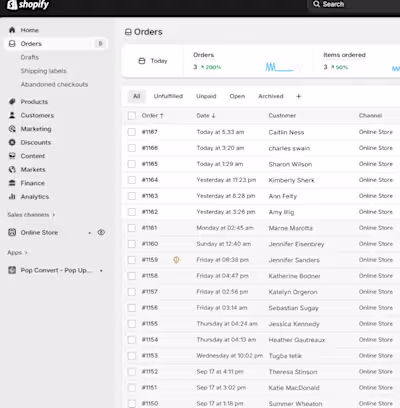View online store via eye icon
Viewport: 400px width, 408px height.
pos(101,232)
